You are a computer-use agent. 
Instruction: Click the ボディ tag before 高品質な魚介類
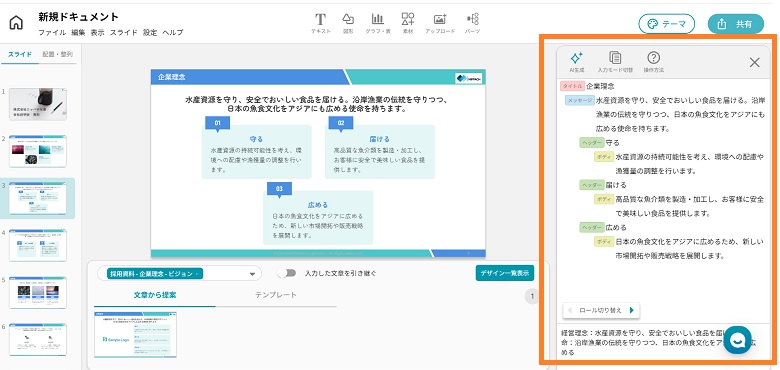coord(603,199)
